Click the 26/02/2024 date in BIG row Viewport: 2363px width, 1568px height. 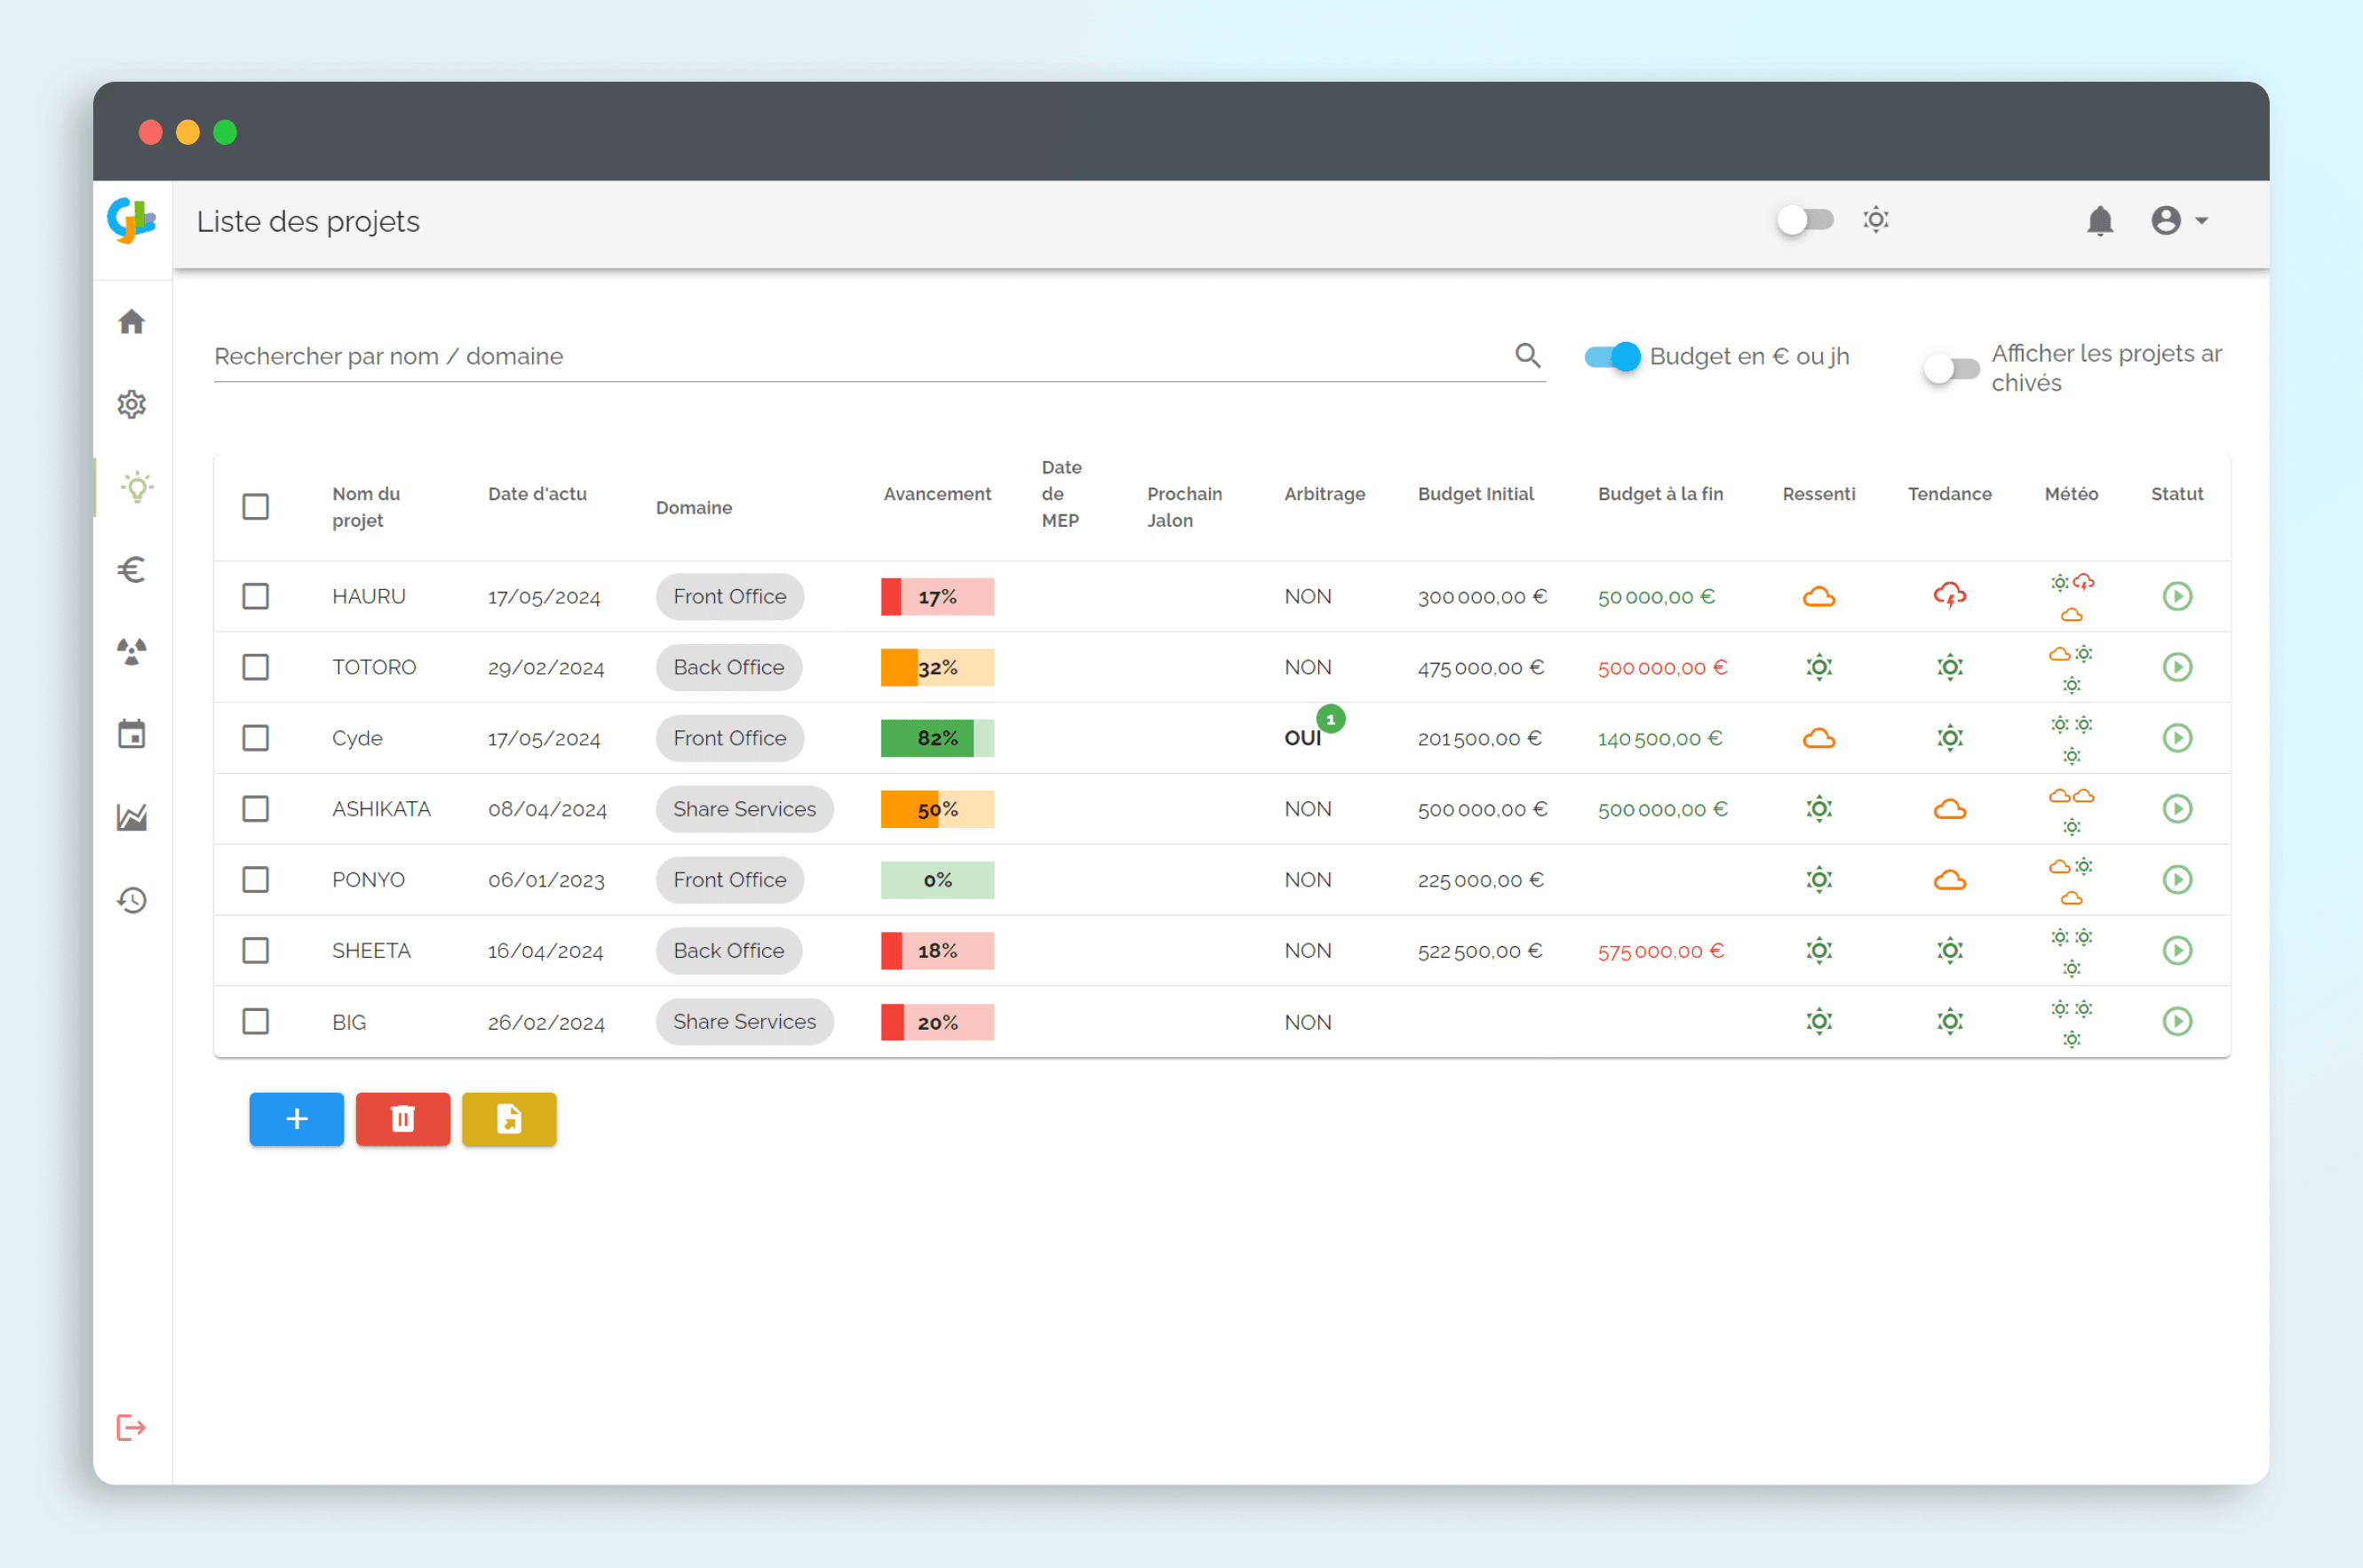coord(546,1022)
